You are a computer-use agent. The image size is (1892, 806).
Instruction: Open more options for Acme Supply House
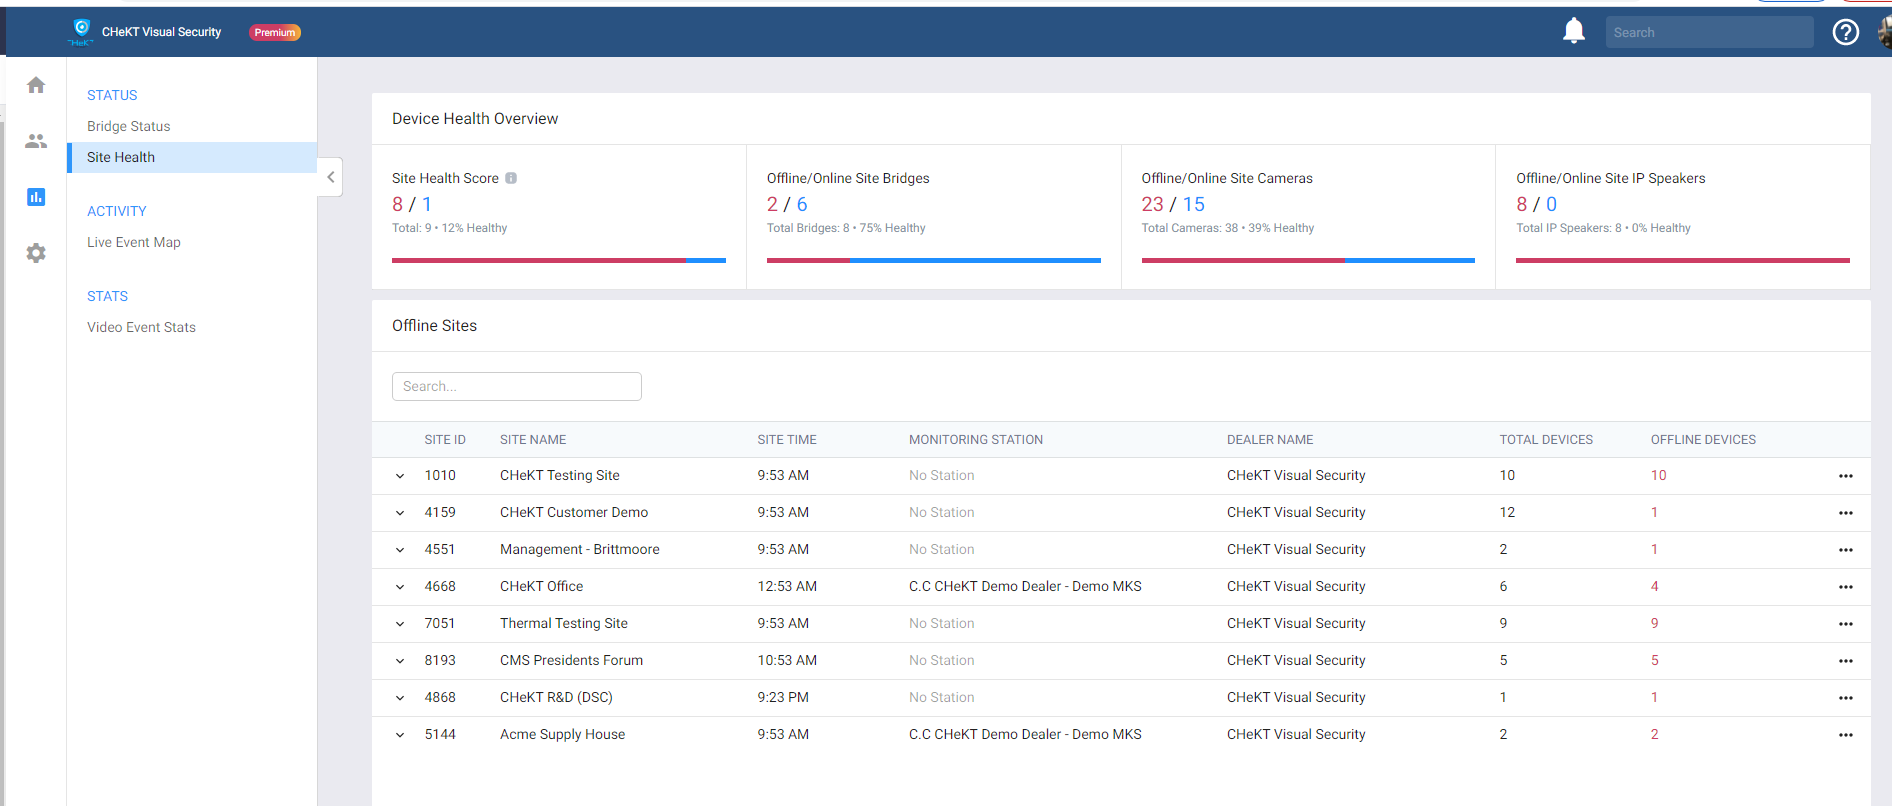1845,735
